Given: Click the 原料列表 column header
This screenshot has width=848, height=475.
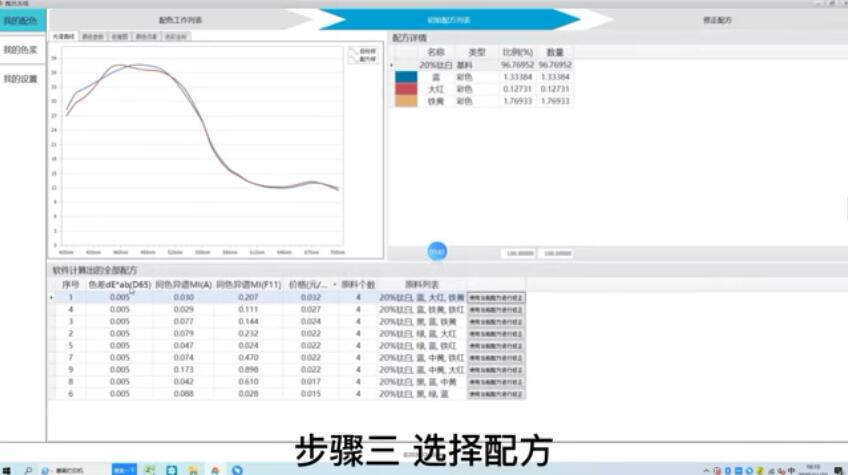Looking at the screenshot, I should tap(422, 285).
